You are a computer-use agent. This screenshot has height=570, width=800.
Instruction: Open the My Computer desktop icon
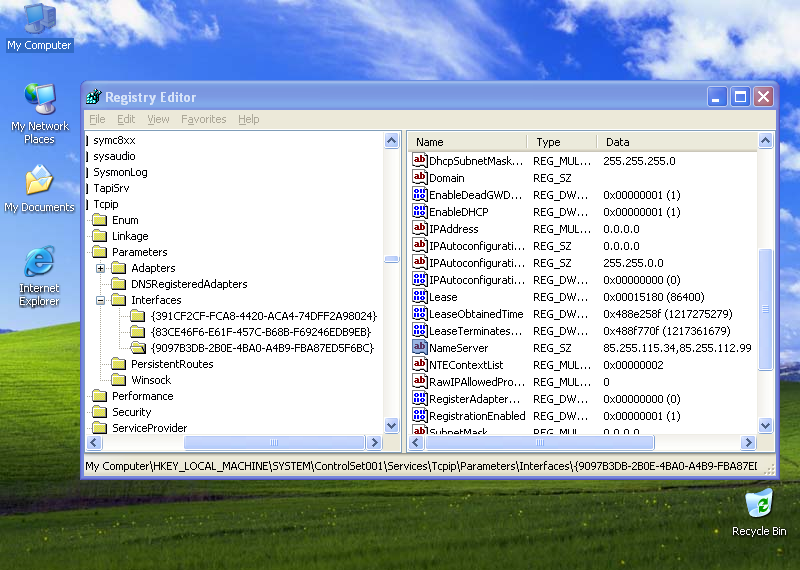tap(39, 27)
